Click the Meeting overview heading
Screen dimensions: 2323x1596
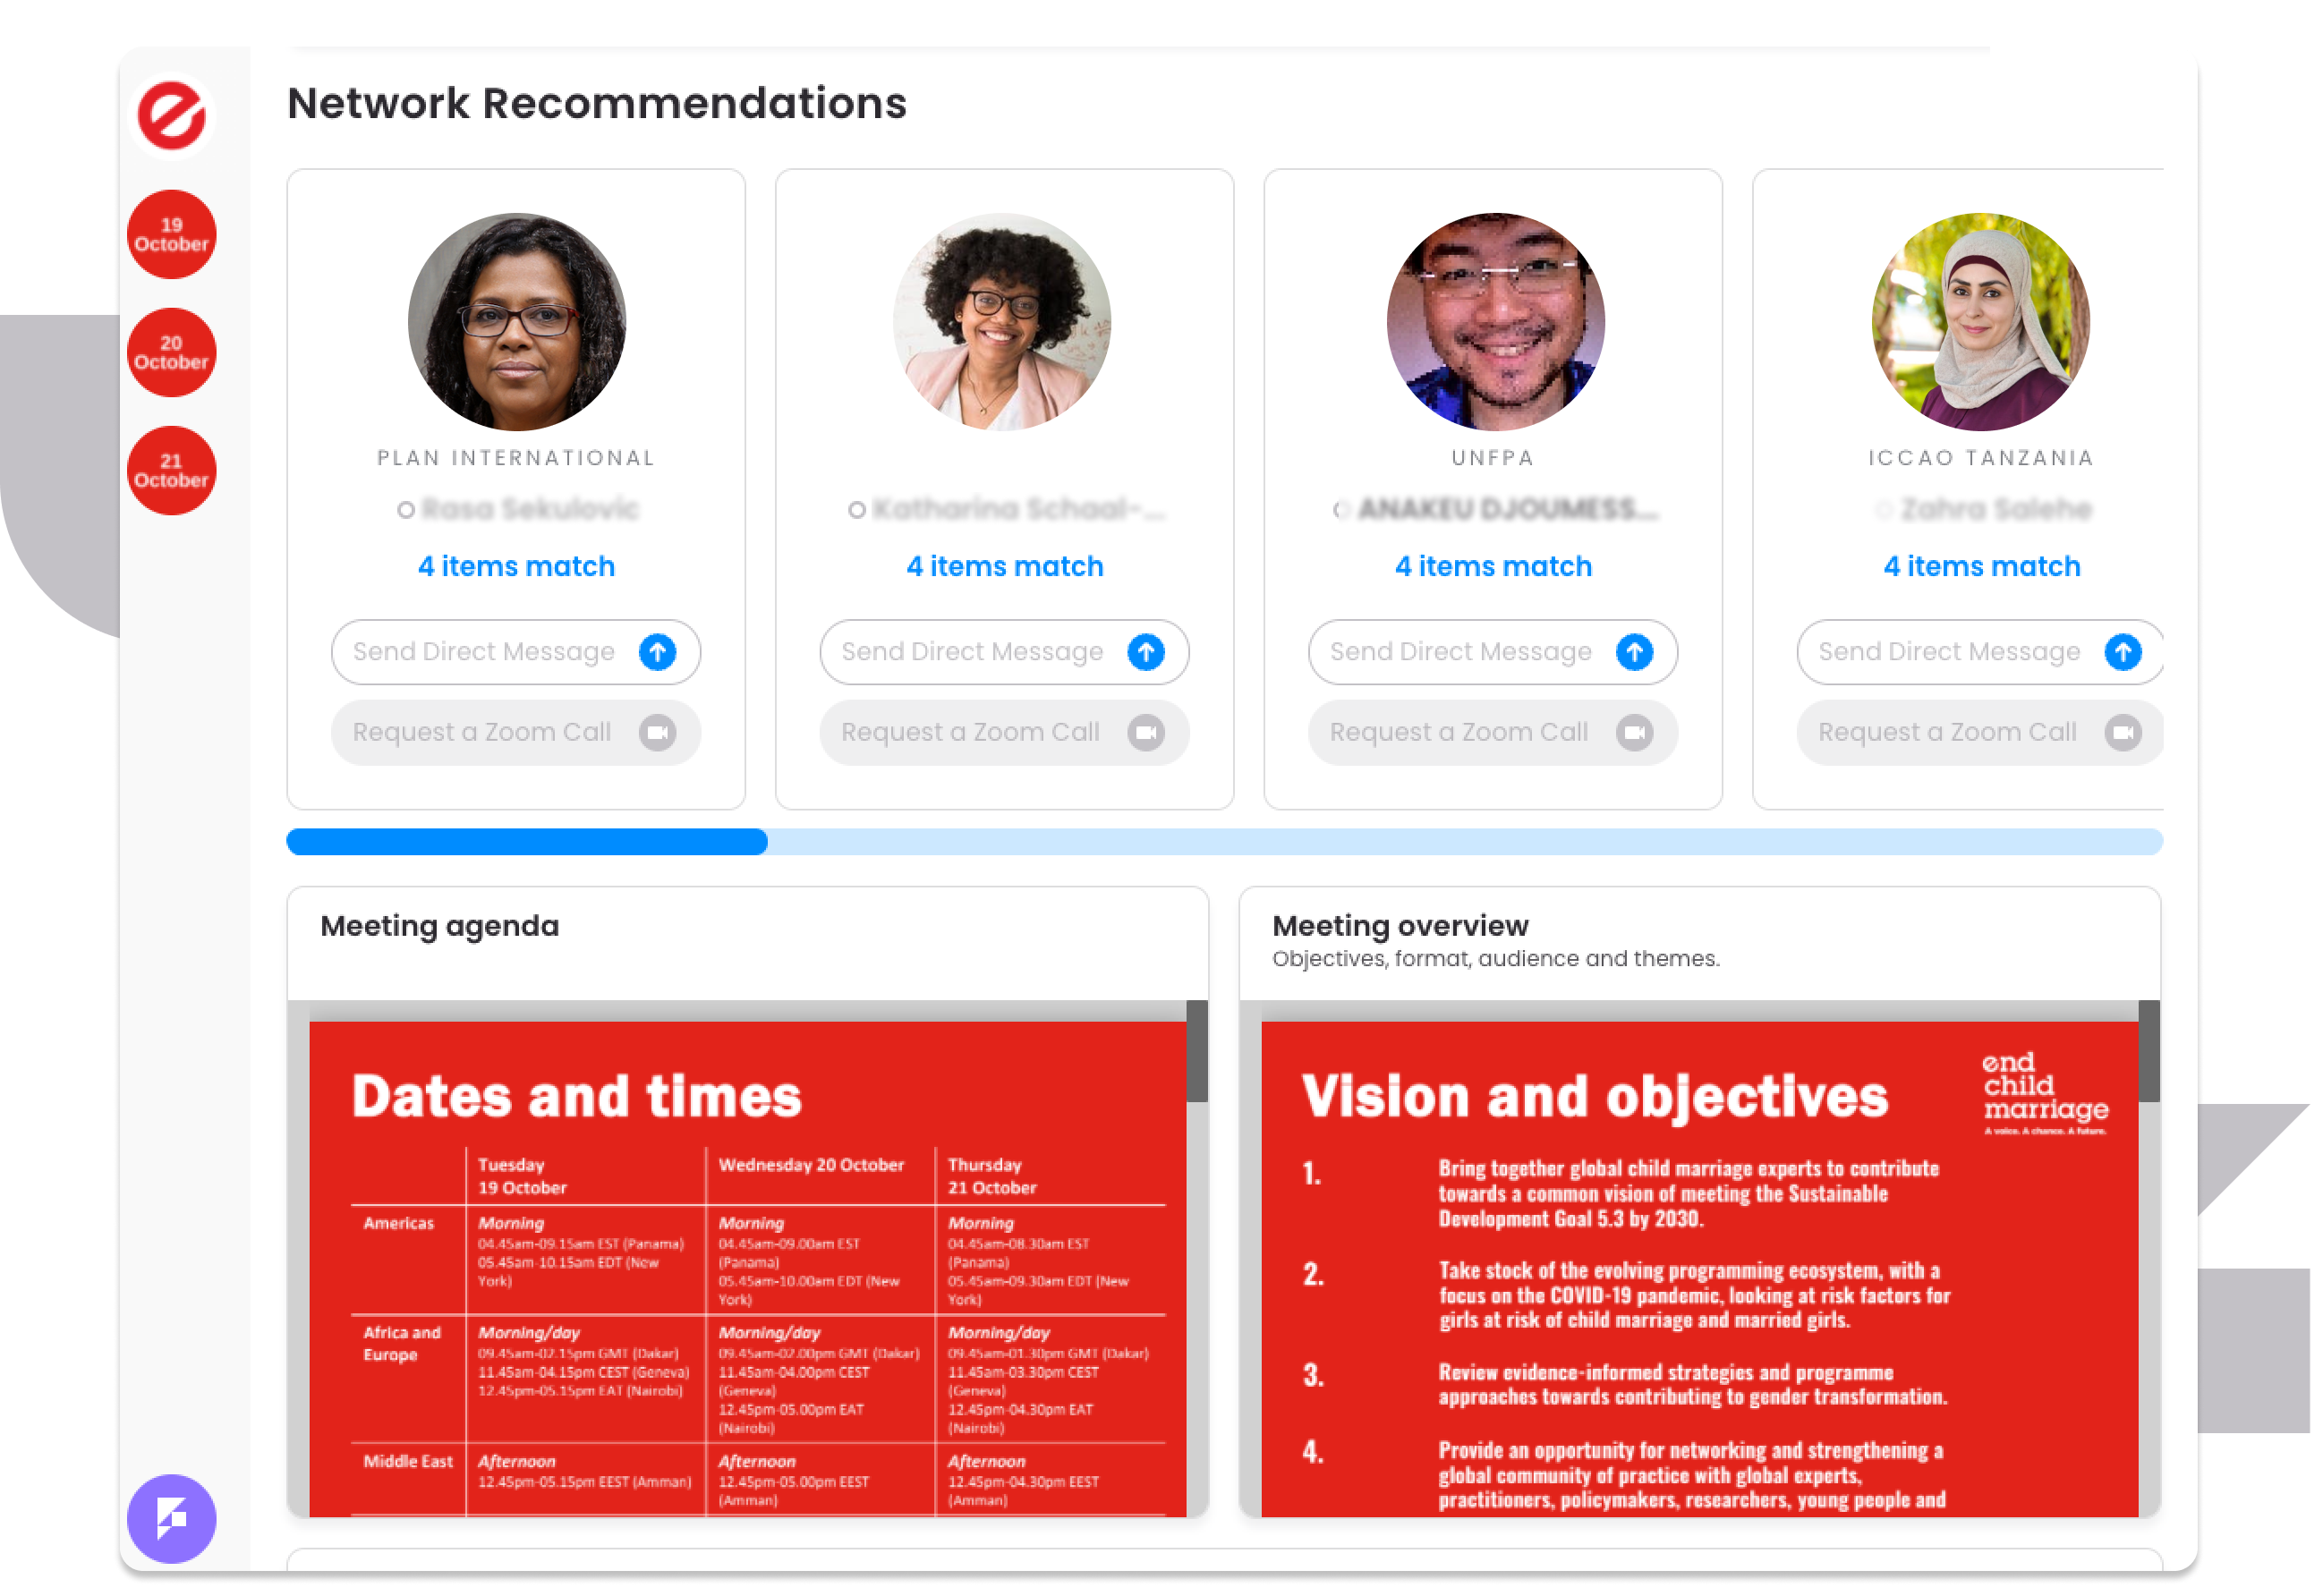click(1400, 926)
